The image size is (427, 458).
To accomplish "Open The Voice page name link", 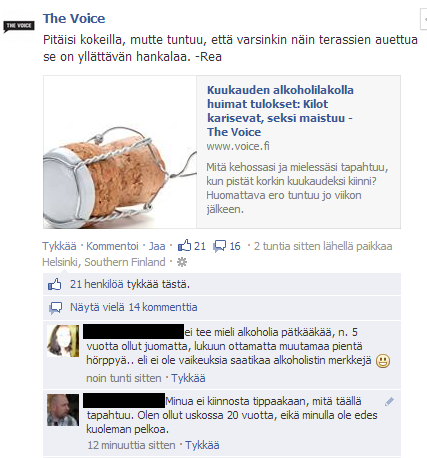I will tap(74, 18).
